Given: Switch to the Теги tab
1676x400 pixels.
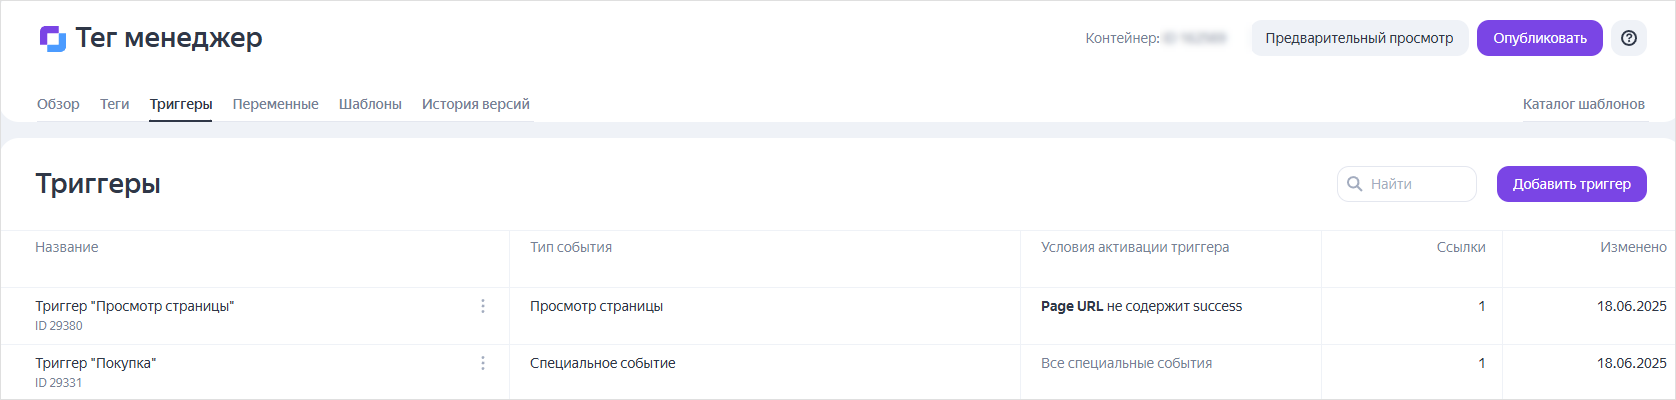Looking at the screenshot, I should pos(114,104).
